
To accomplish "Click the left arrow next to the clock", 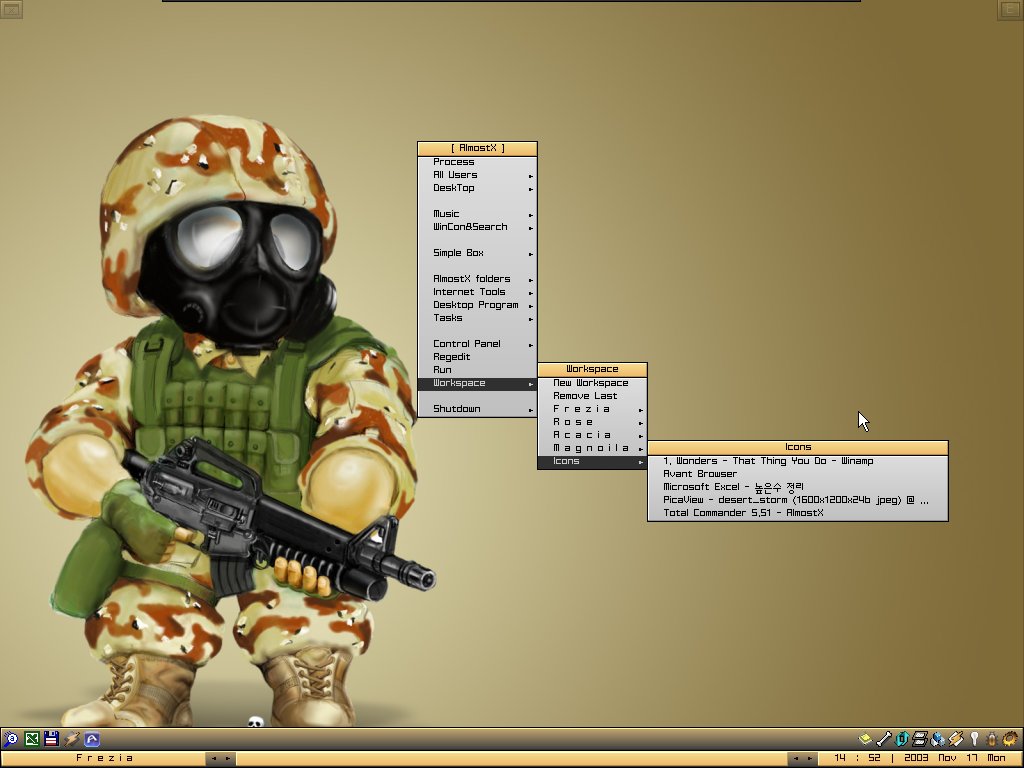I will coord(795,758).
